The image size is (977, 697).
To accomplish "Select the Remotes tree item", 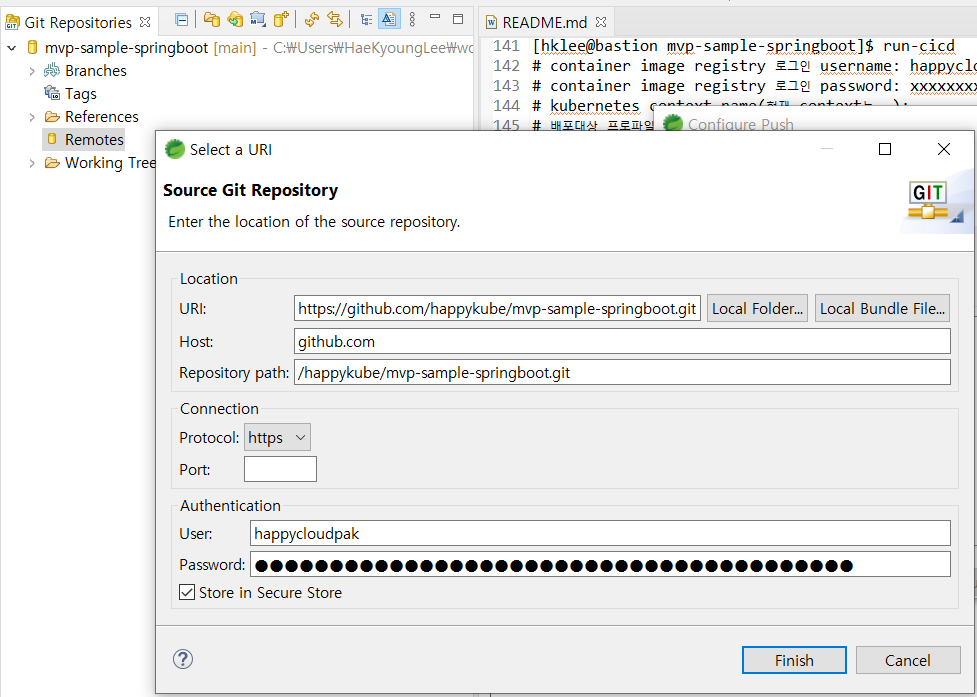I will 94,140.
